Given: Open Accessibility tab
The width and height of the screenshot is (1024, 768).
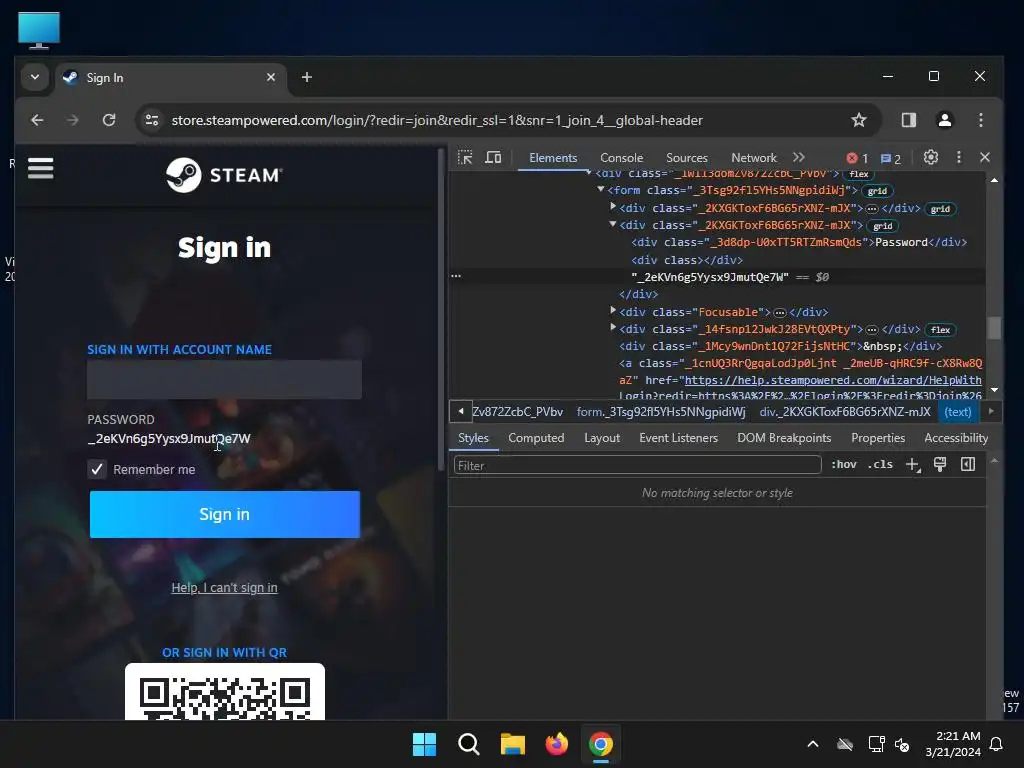Looking at the screenshot, I should (x=956, y=438).
